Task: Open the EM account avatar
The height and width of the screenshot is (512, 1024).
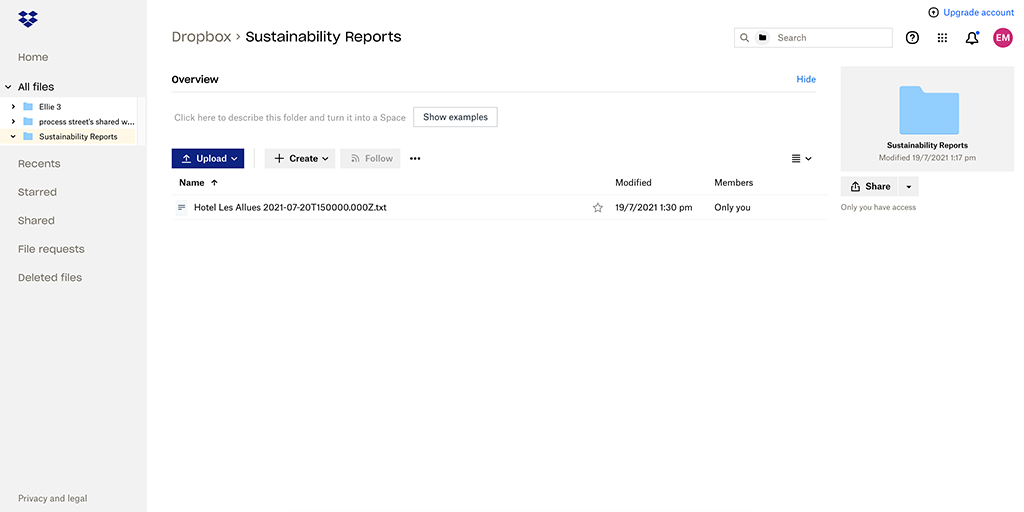Action: [x=1002, y=38]
